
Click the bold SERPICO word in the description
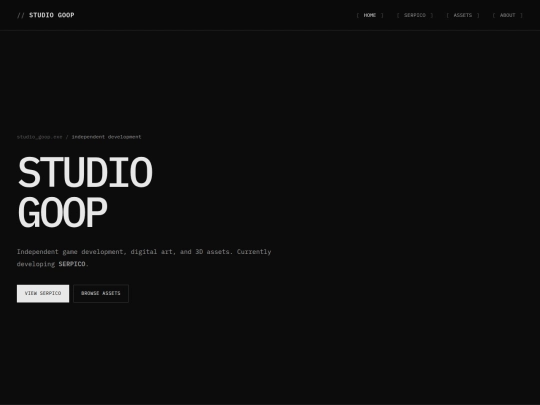pyautogui.click(x=72, y=264)
